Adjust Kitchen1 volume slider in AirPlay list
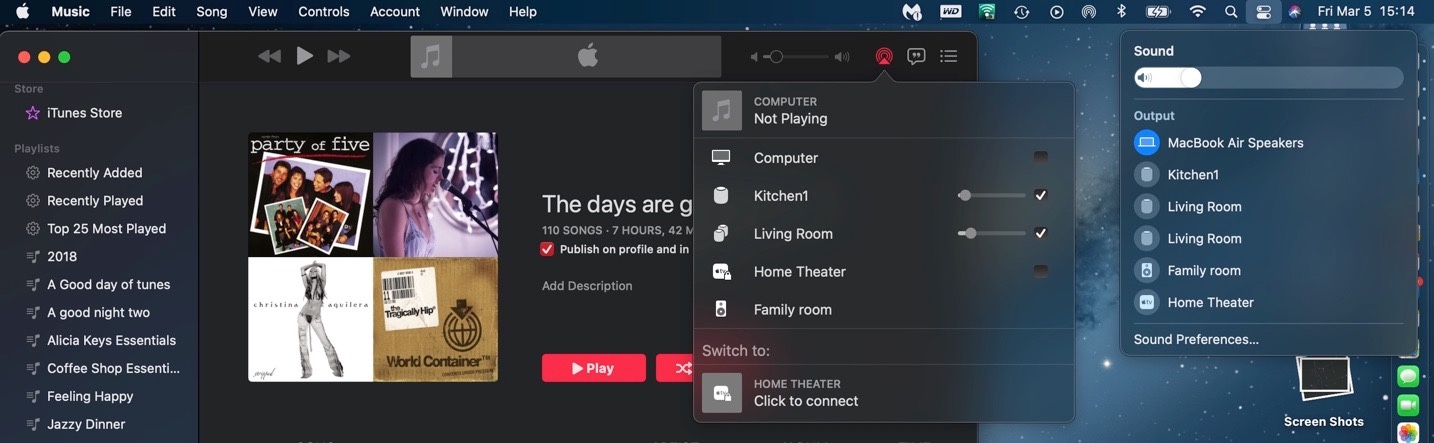The image size is (1434, 443). (992, 196)
